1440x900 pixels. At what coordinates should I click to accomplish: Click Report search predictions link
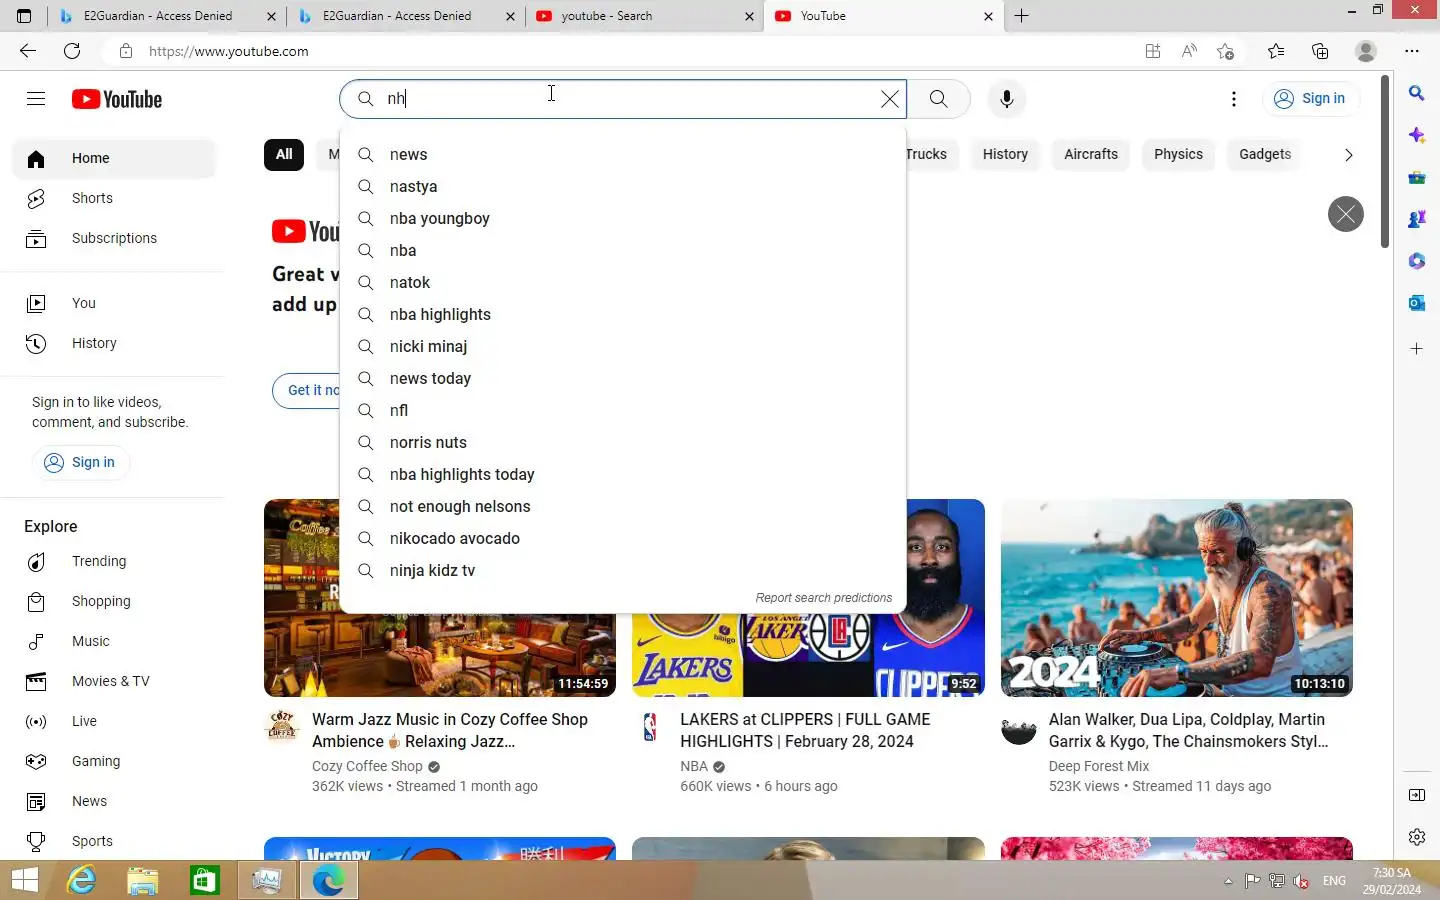pyautogui.click(x=823, y=598)
